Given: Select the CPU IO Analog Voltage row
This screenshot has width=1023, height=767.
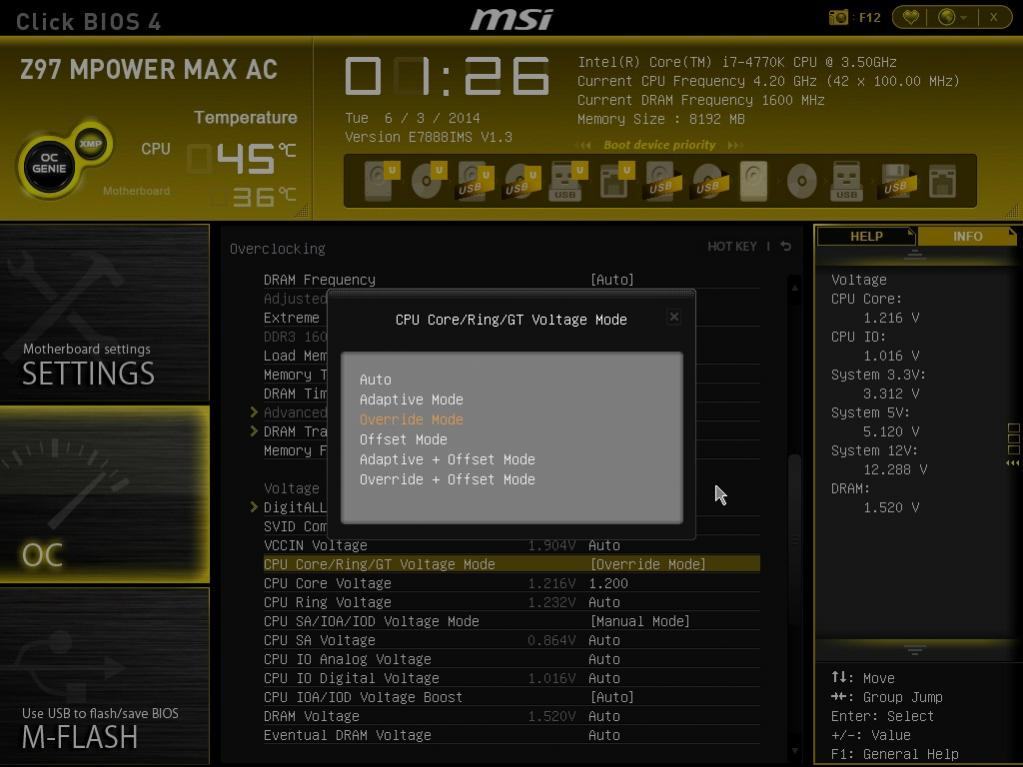Looking at the screenshot, I should point(512,659).
